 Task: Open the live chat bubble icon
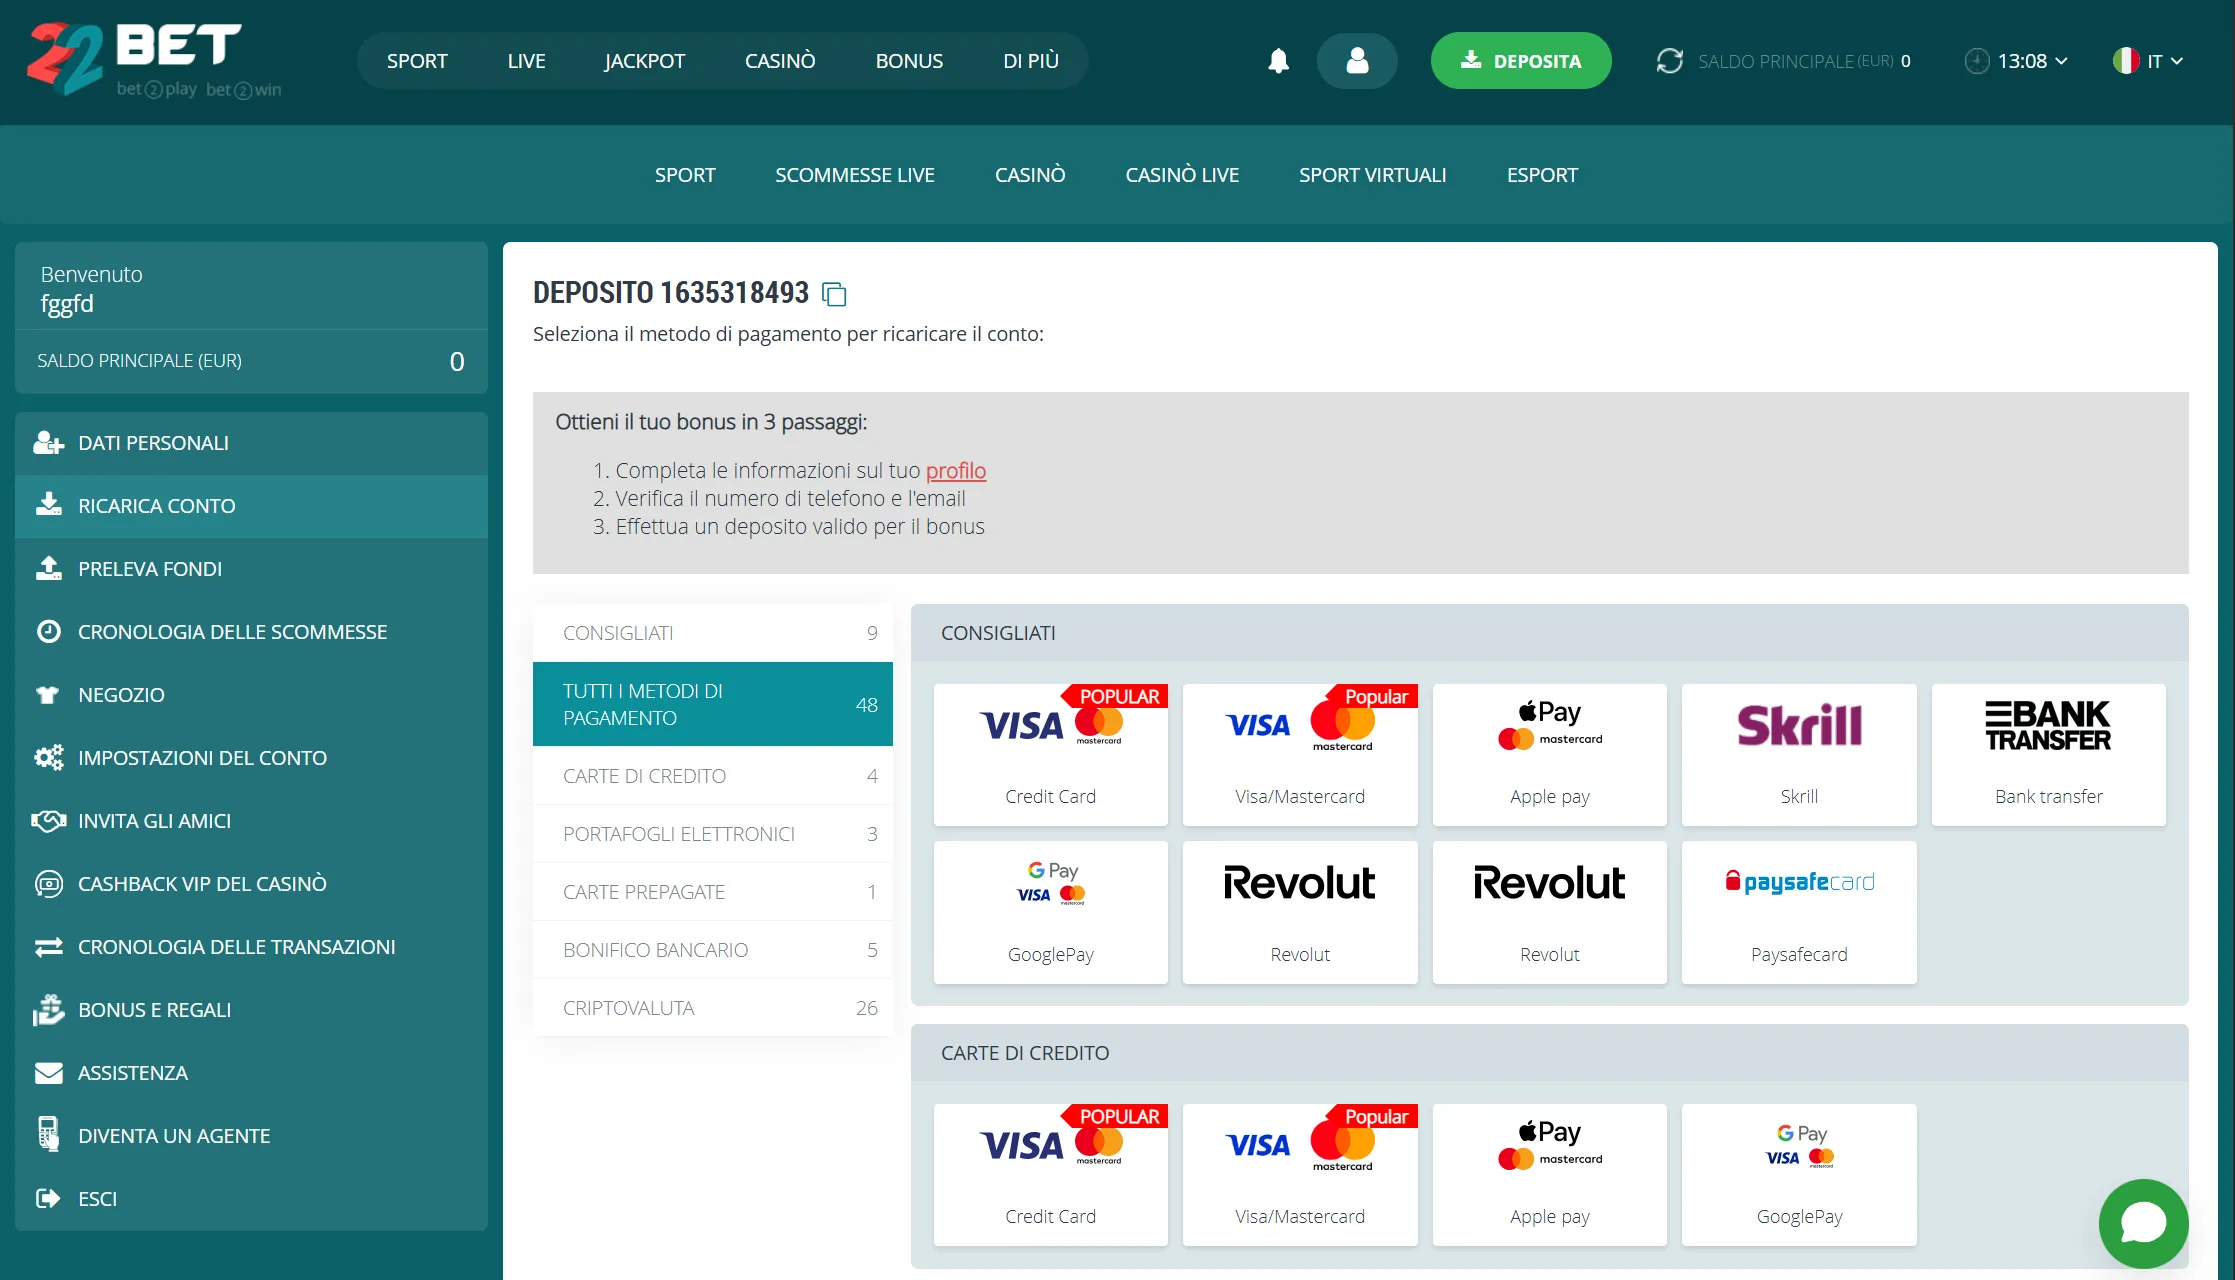tap(2142, 1222)
